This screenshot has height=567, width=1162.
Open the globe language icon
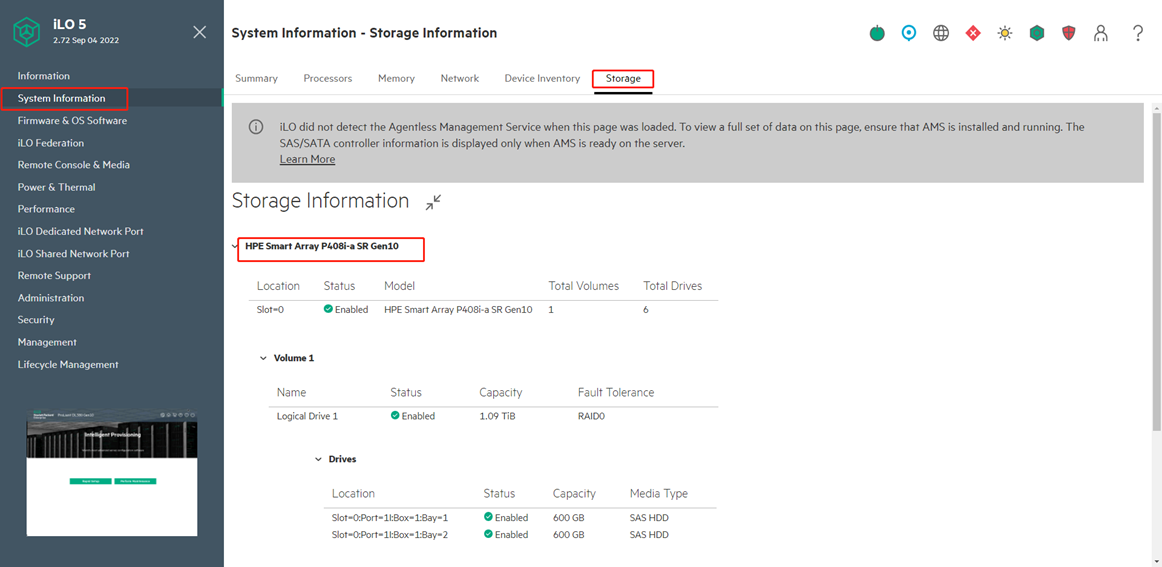941,33
